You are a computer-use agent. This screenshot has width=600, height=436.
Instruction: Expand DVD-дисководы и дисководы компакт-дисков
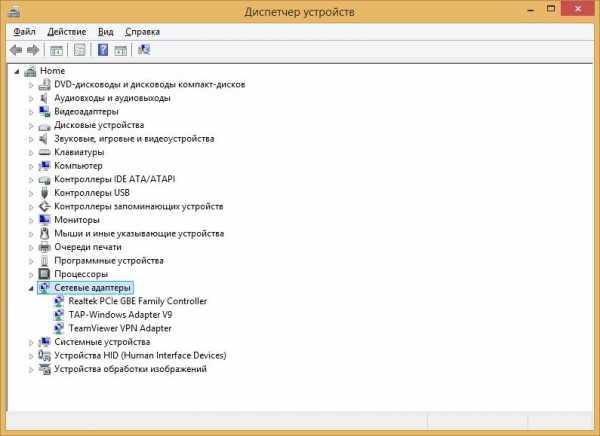(x=31, y=85)
